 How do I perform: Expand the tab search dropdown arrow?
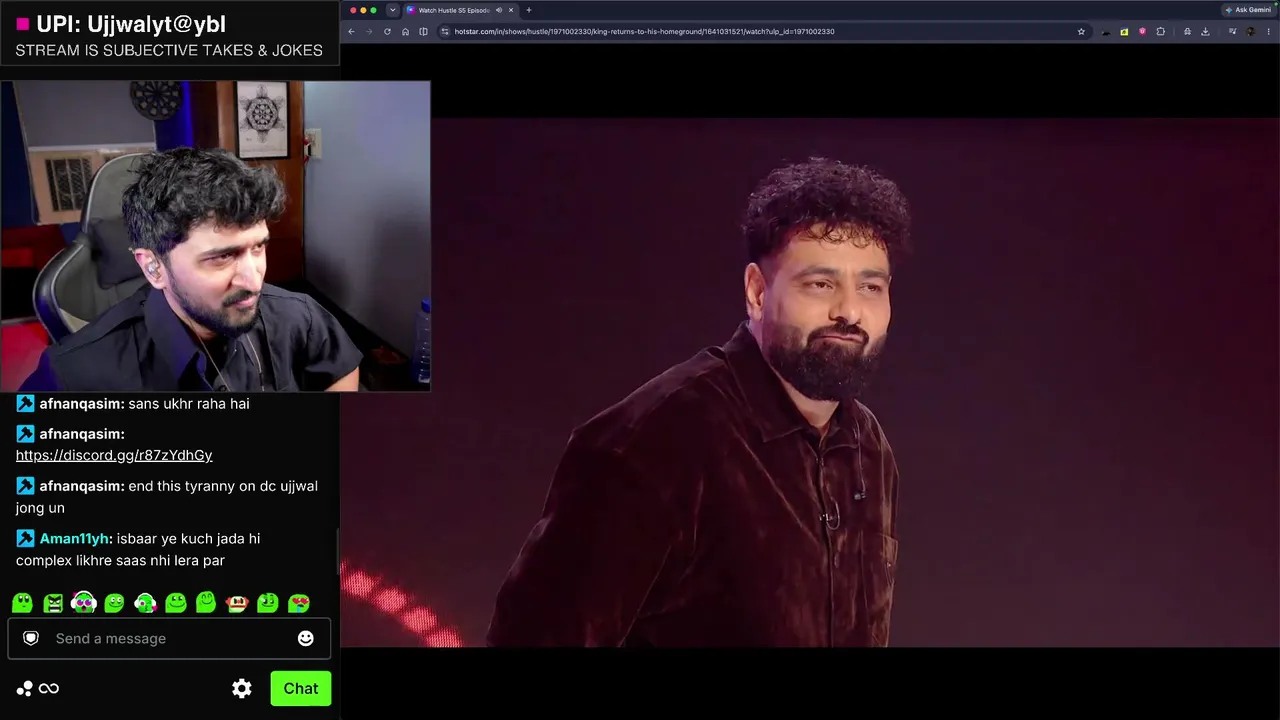pyautogui.click(x=392, y=10)
